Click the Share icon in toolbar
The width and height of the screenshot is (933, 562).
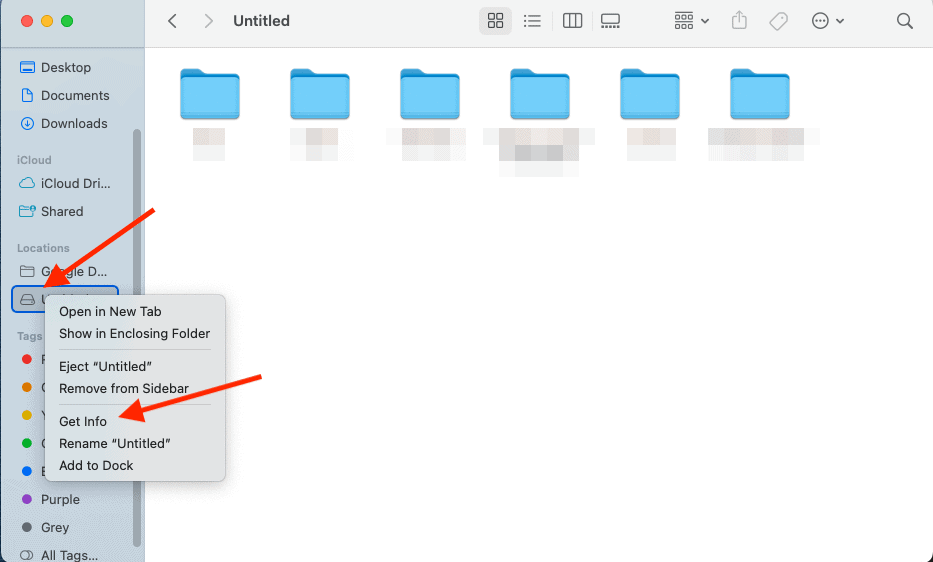[x=739, y=21]
